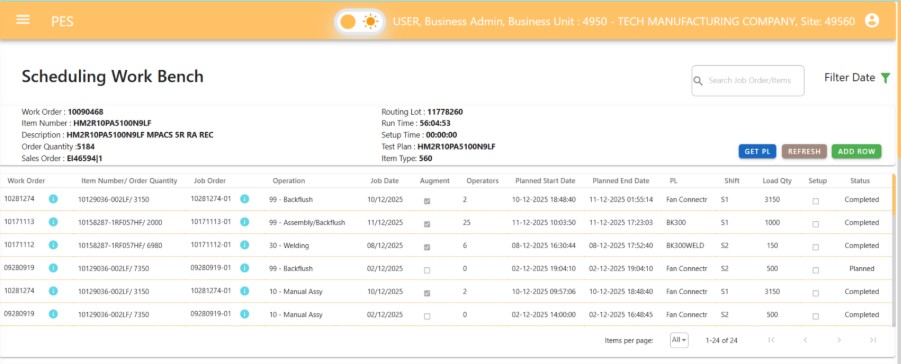Click the Shift column header
The height and width of the screenshot is (364, 901).
coord(732,181)
